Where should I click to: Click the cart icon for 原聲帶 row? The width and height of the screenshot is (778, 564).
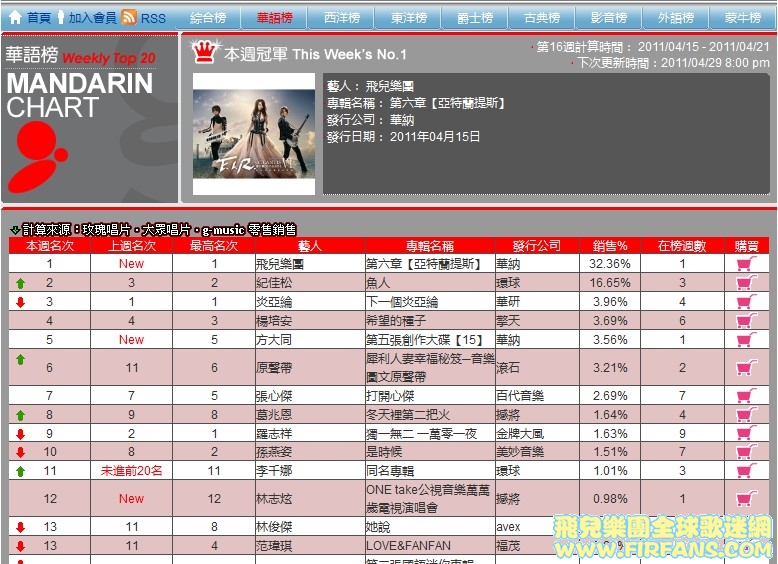[746, 368]
